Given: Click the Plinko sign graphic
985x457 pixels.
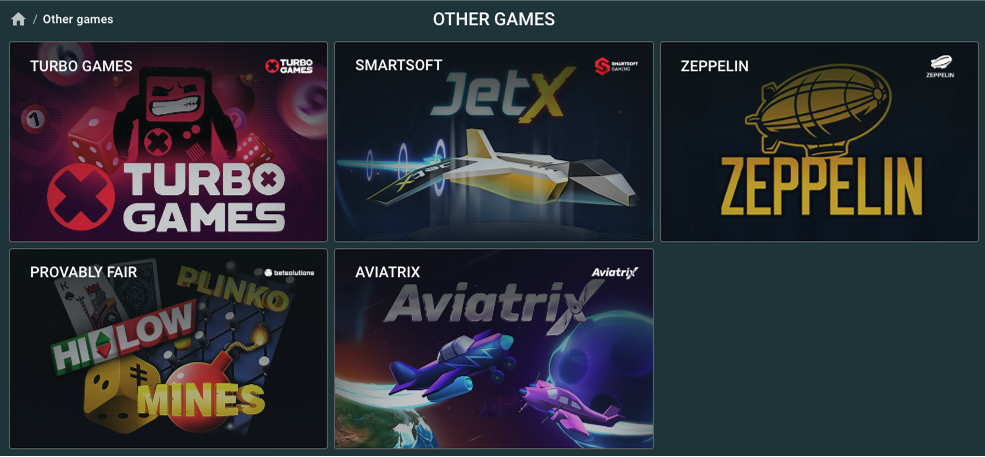Looking at the screenshot, I should pyautogui.click(x=236, y=287).
